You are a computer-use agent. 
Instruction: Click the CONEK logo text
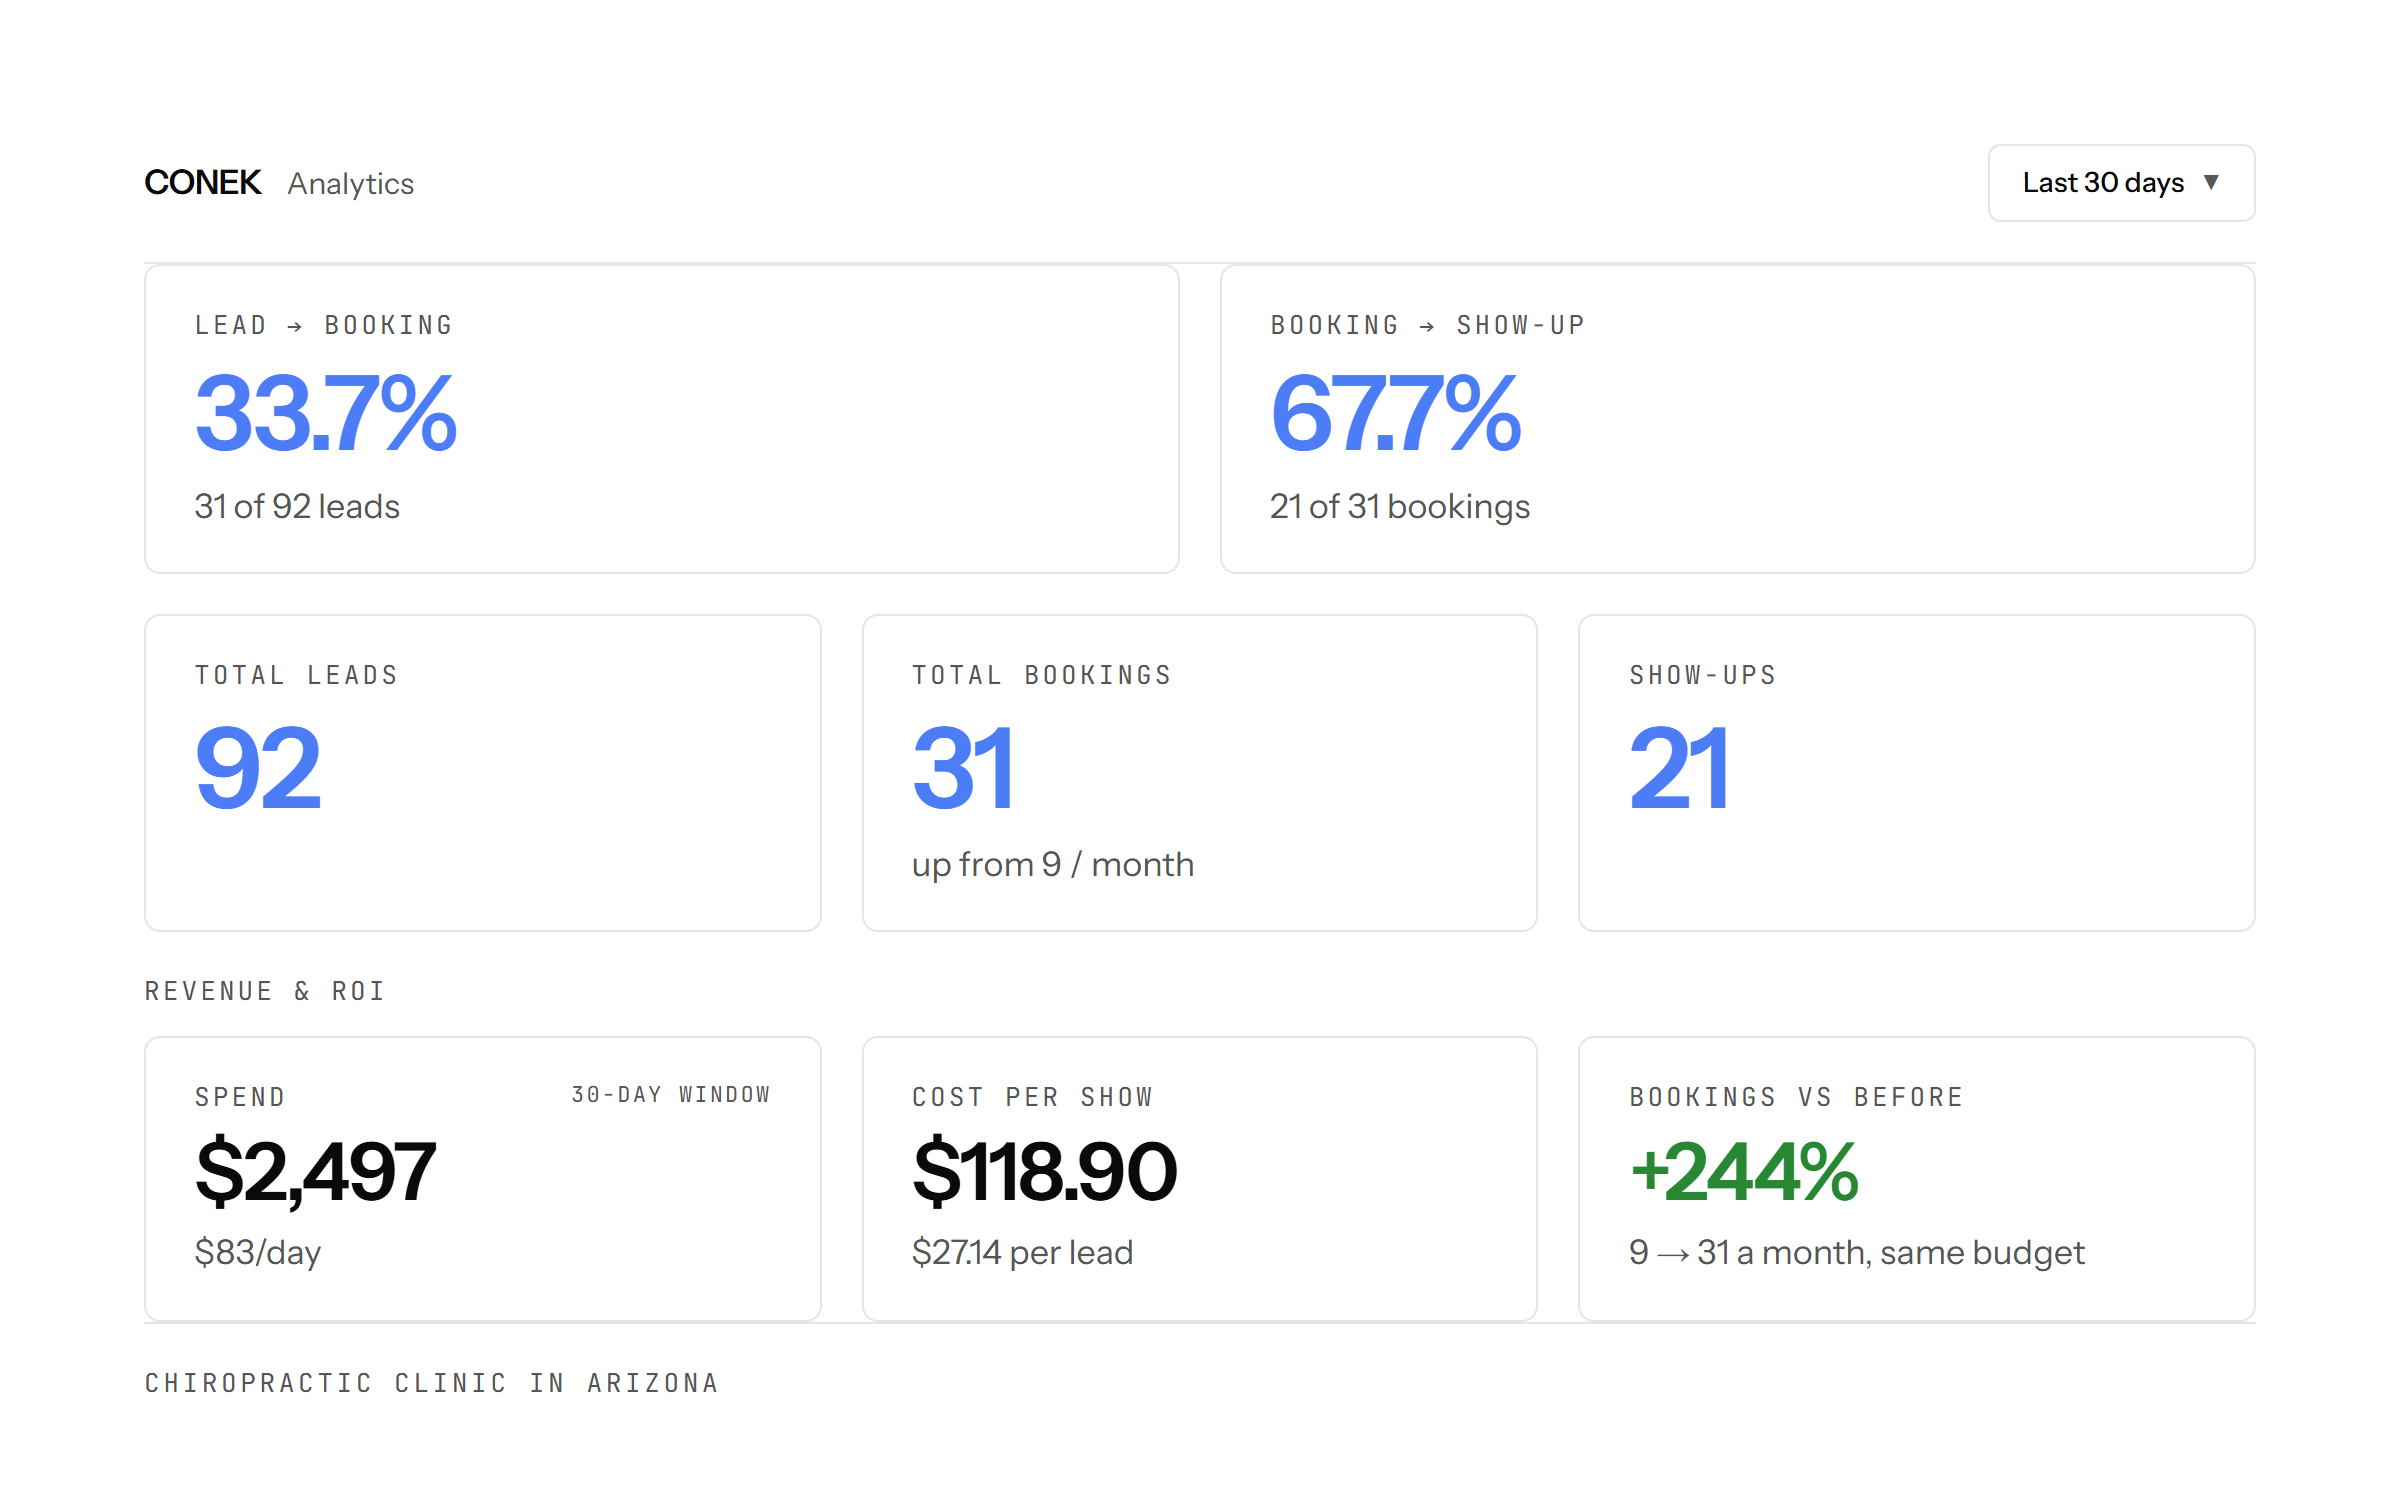pos(203,183)
